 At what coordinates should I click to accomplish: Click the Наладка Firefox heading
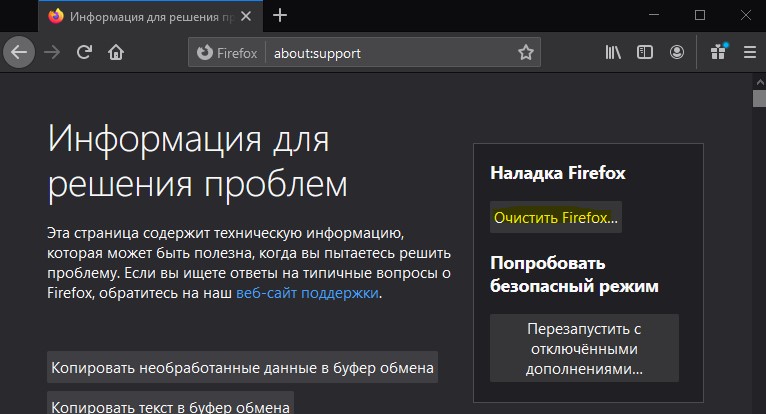558,173
